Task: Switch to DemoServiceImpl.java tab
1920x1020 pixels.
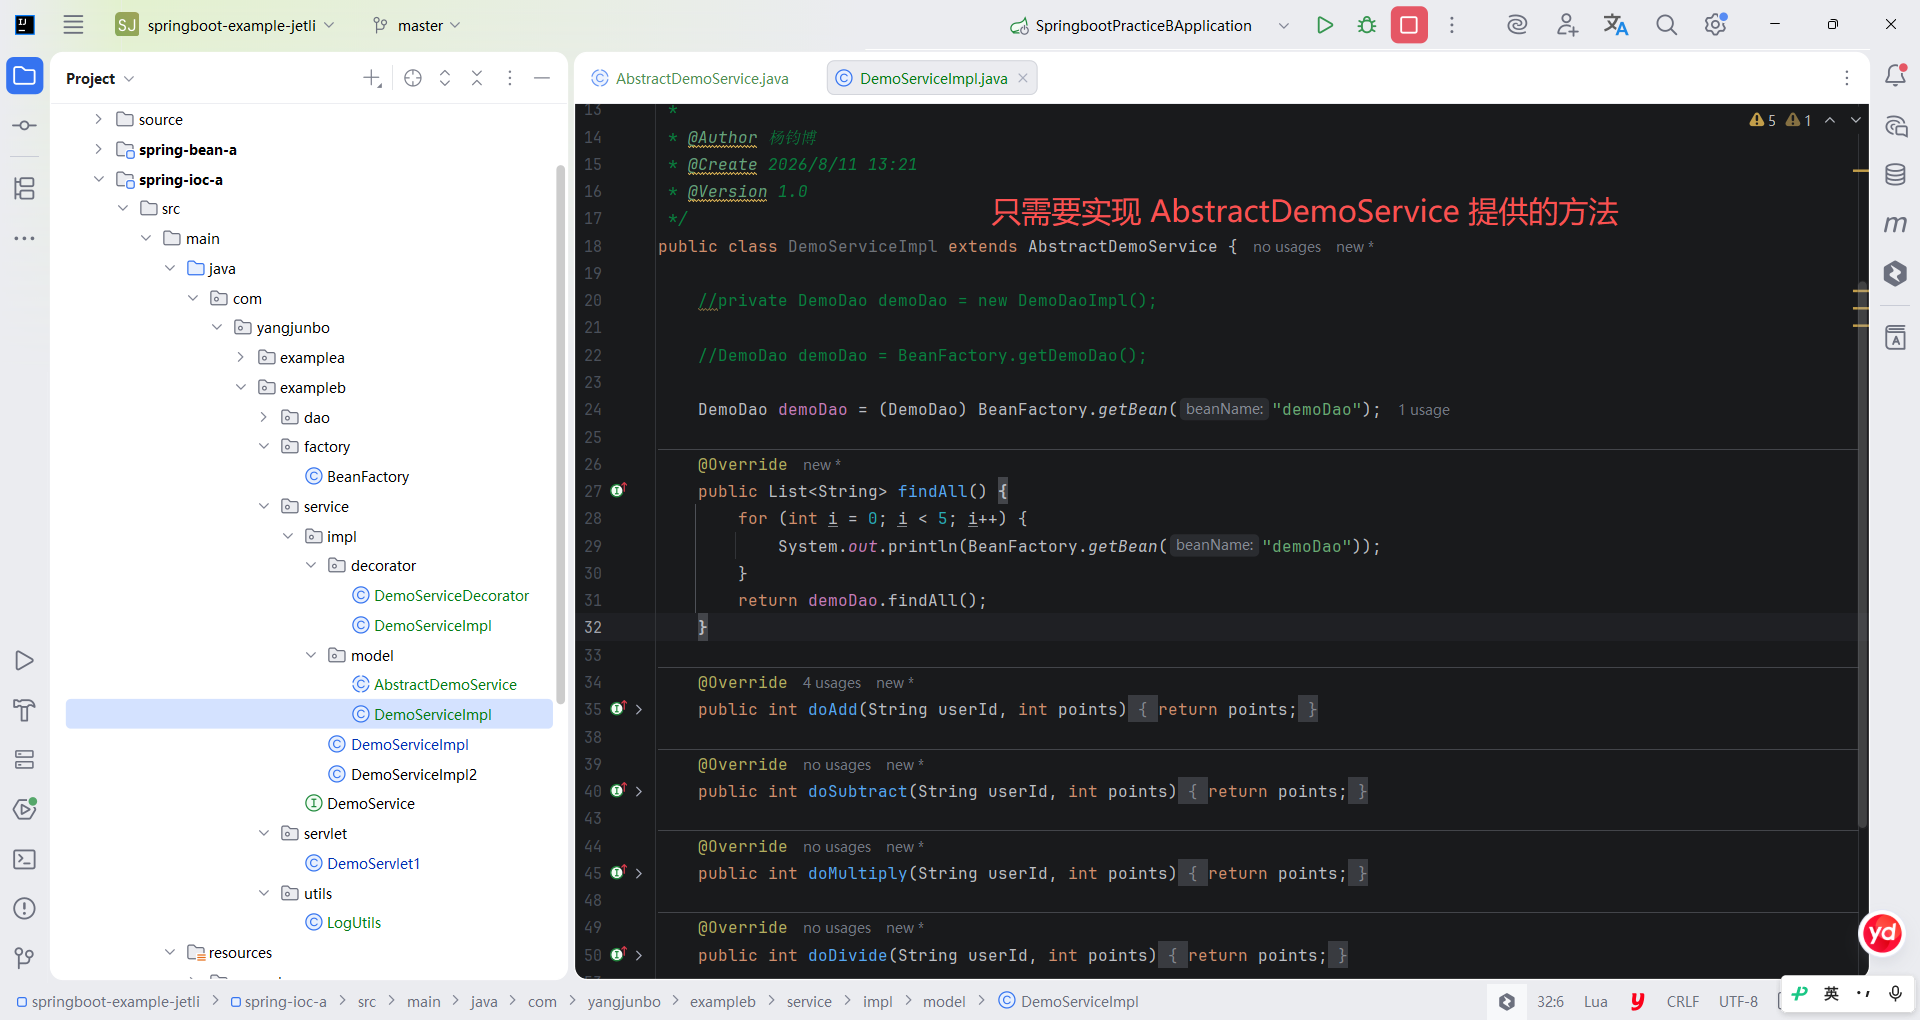Action: point(932,78)
